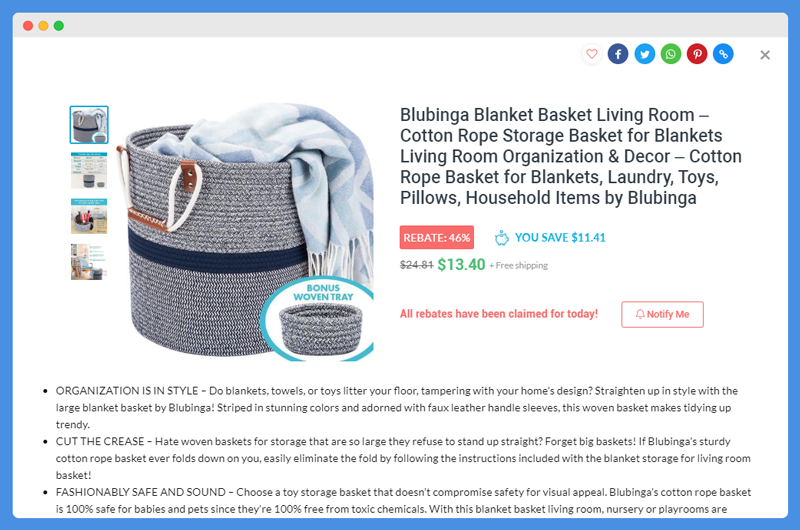The height and width of the screenshot is (530, 800).
Task: Share product on Twitter
Action: coord(644,54)
